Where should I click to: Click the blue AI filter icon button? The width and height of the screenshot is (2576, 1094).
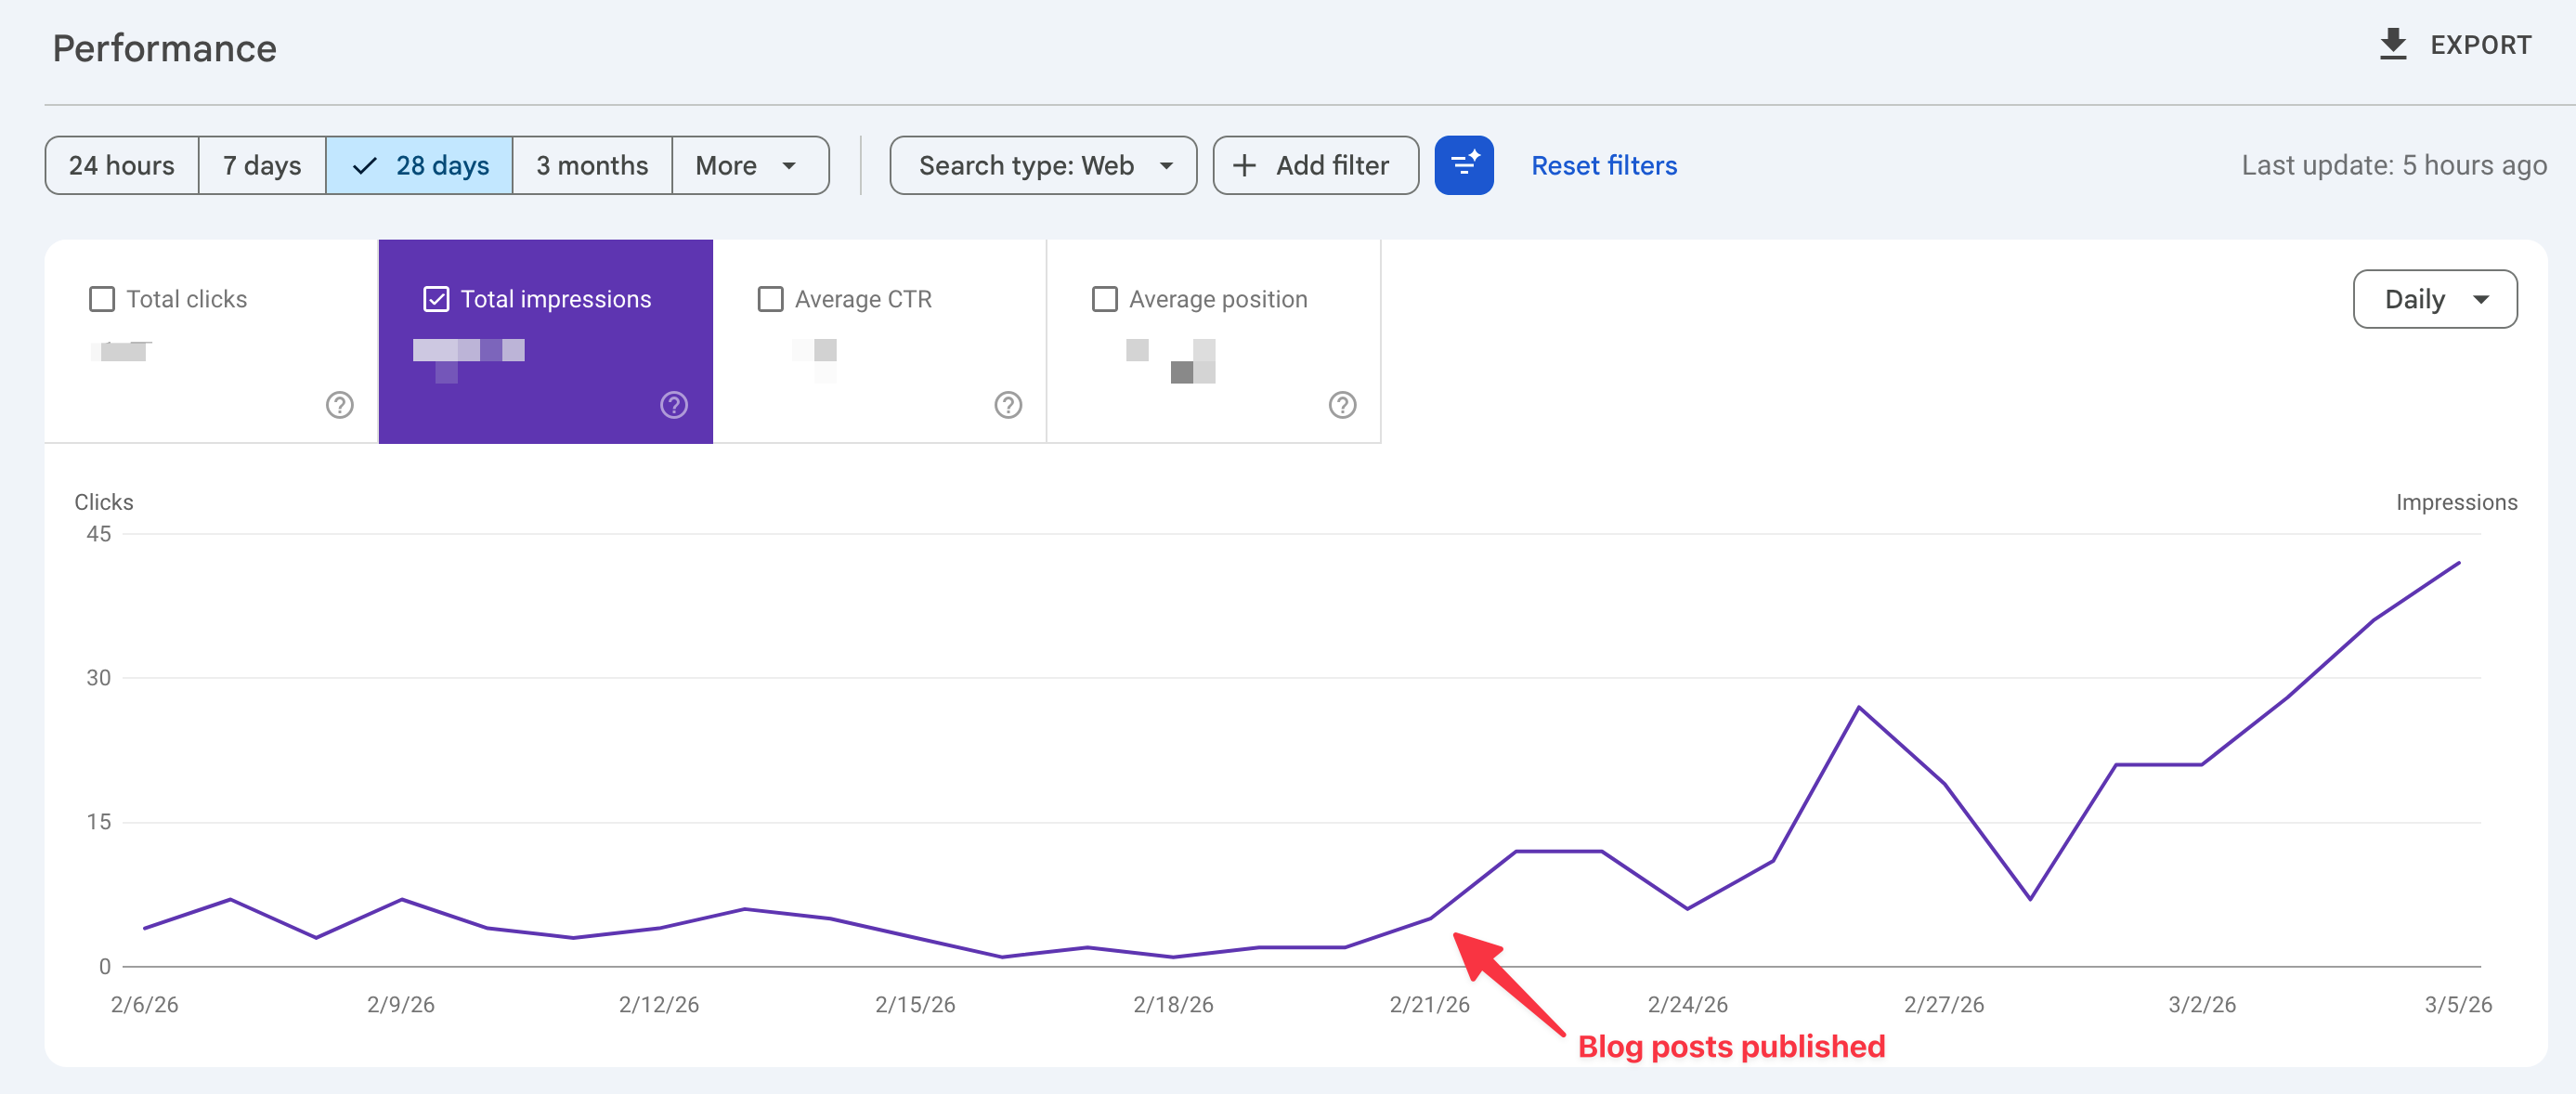point(1463,165)
